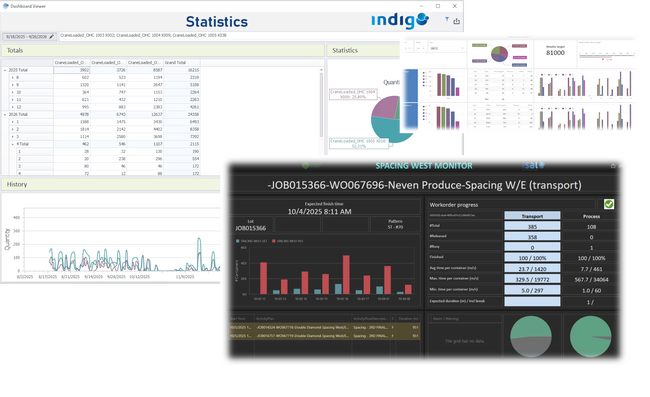Click the green checkmark in Workorder progress

pos(609,204)
